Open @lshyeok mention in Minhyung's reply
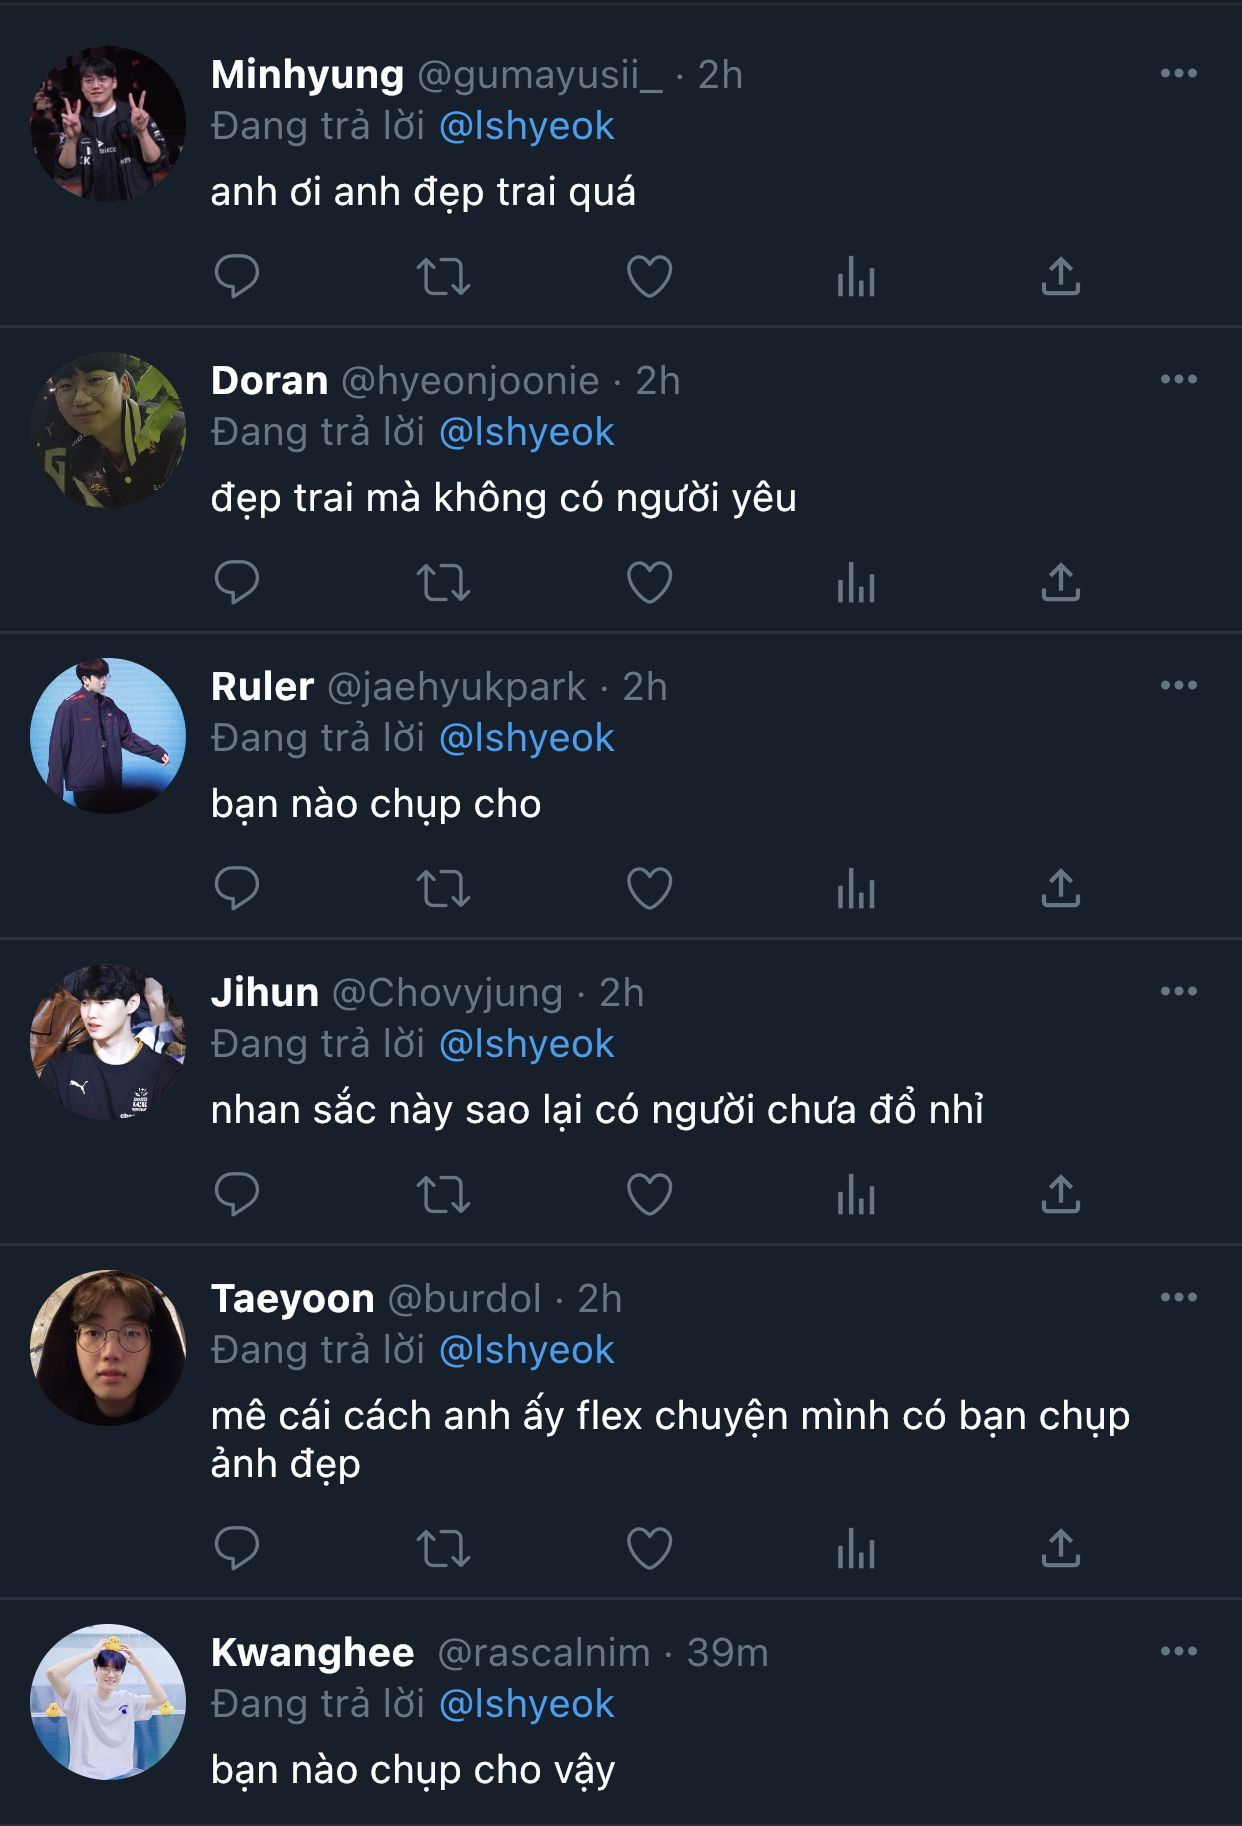 pyautogui.click(x=526, y=127)
